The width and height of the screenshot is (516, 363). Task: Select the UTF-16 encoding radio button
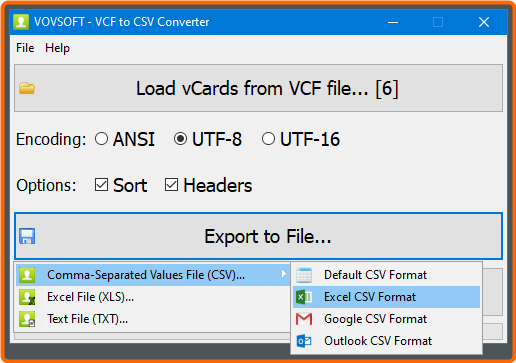(x=268, y=139)
